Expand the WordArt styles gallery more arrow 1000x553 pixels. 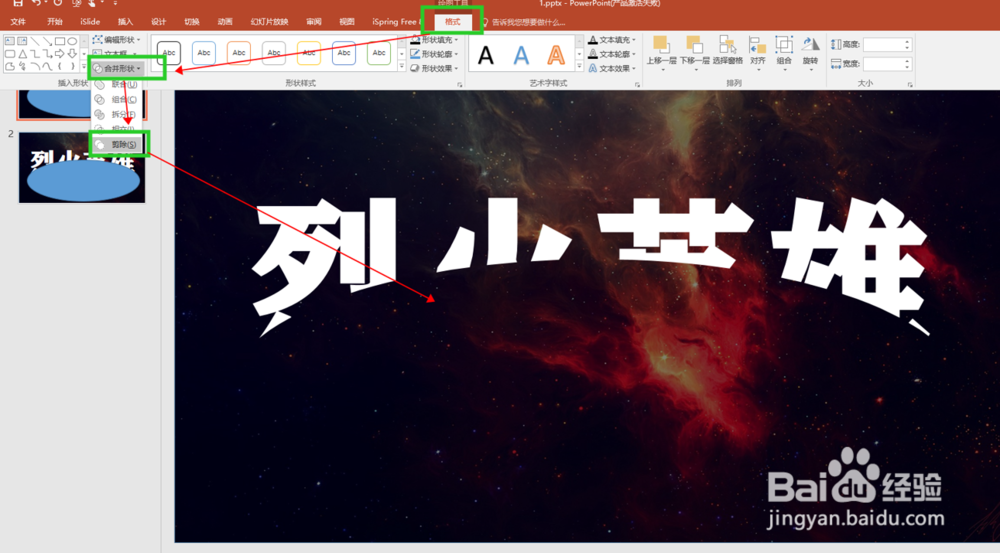[x=579, y=67]
